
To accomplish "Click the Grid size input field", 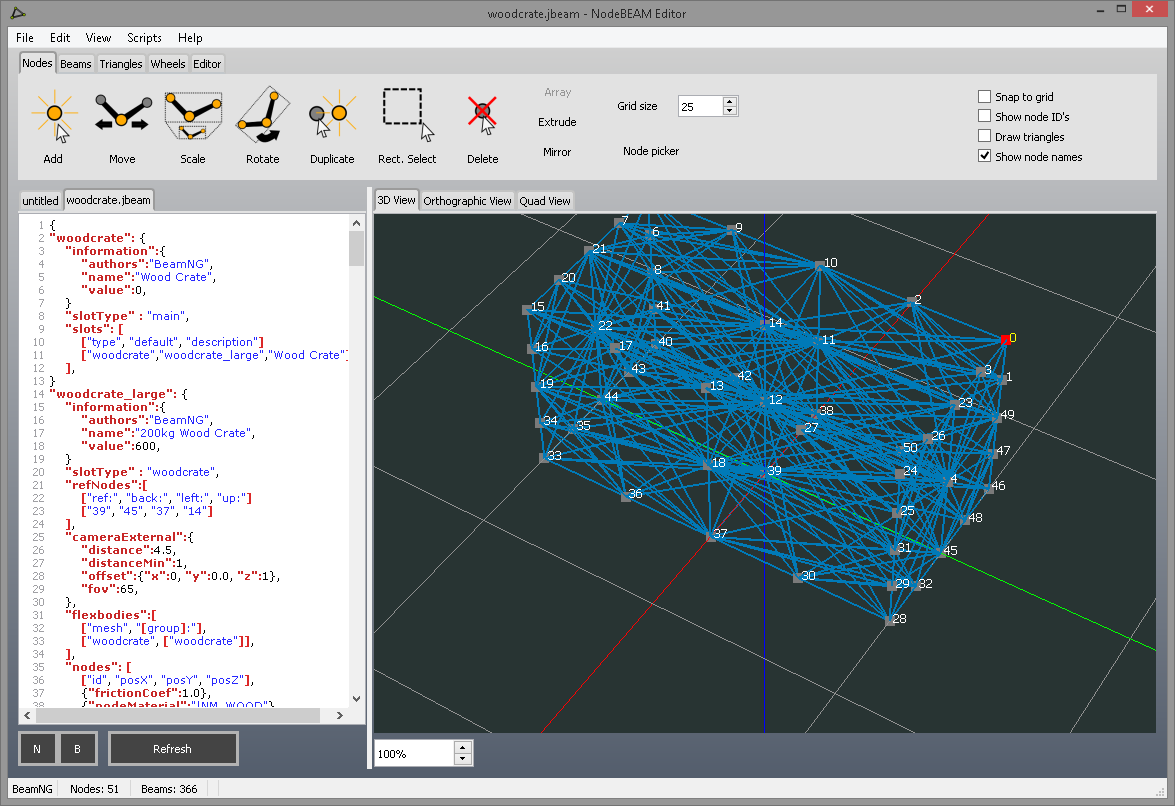I will (699, 106).
